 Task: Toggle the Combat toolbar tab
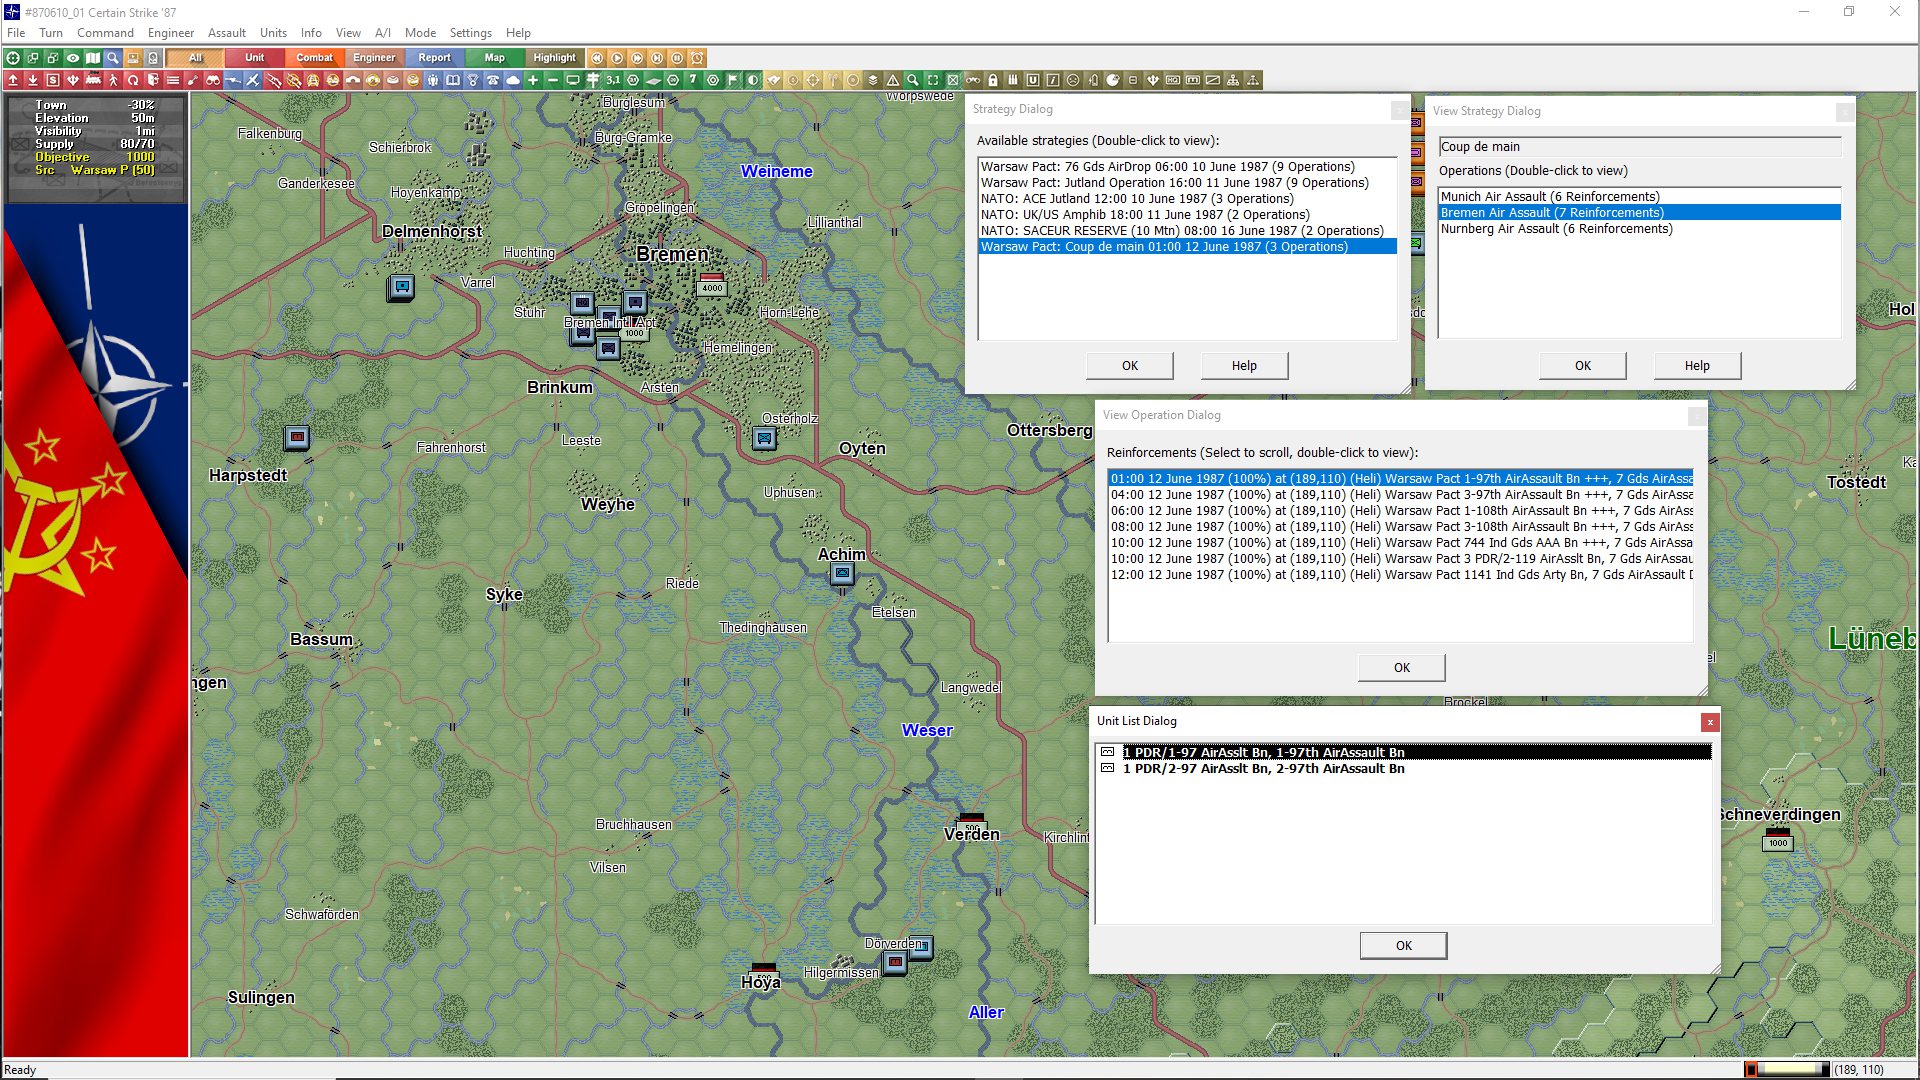314,58
